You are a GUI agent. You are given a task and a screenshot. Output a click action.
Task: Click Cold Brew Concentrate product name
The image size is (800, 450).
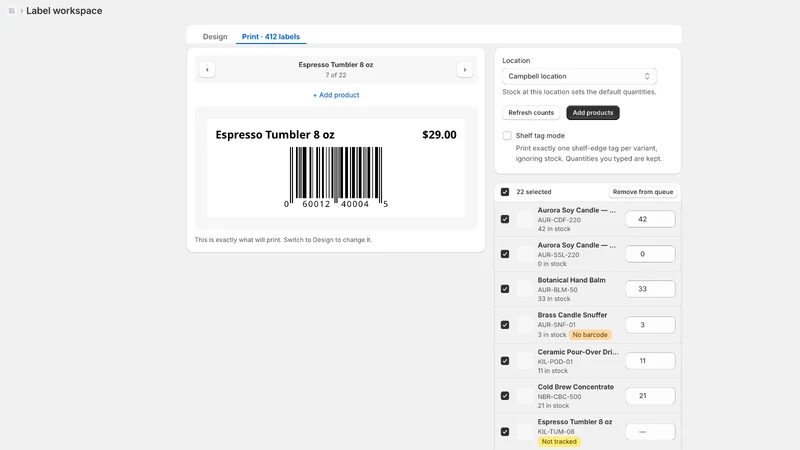[576, 387]
